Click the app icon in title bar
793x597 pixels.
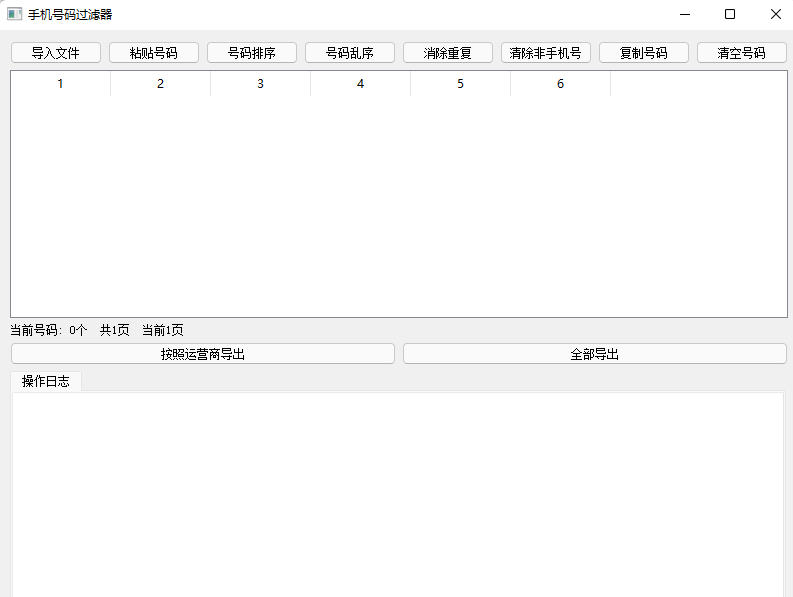[x=14, y=14]
